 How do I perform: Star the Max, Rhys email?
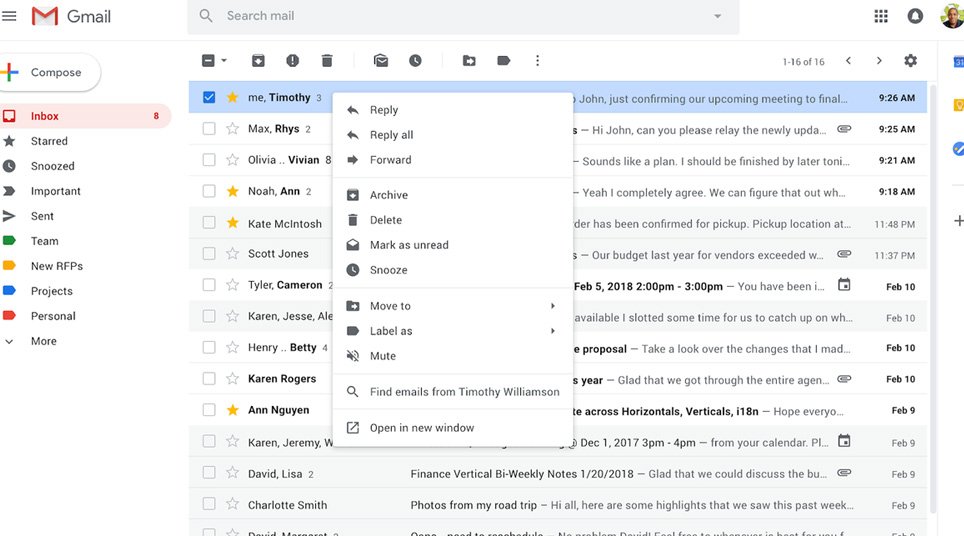coord(233,129)
